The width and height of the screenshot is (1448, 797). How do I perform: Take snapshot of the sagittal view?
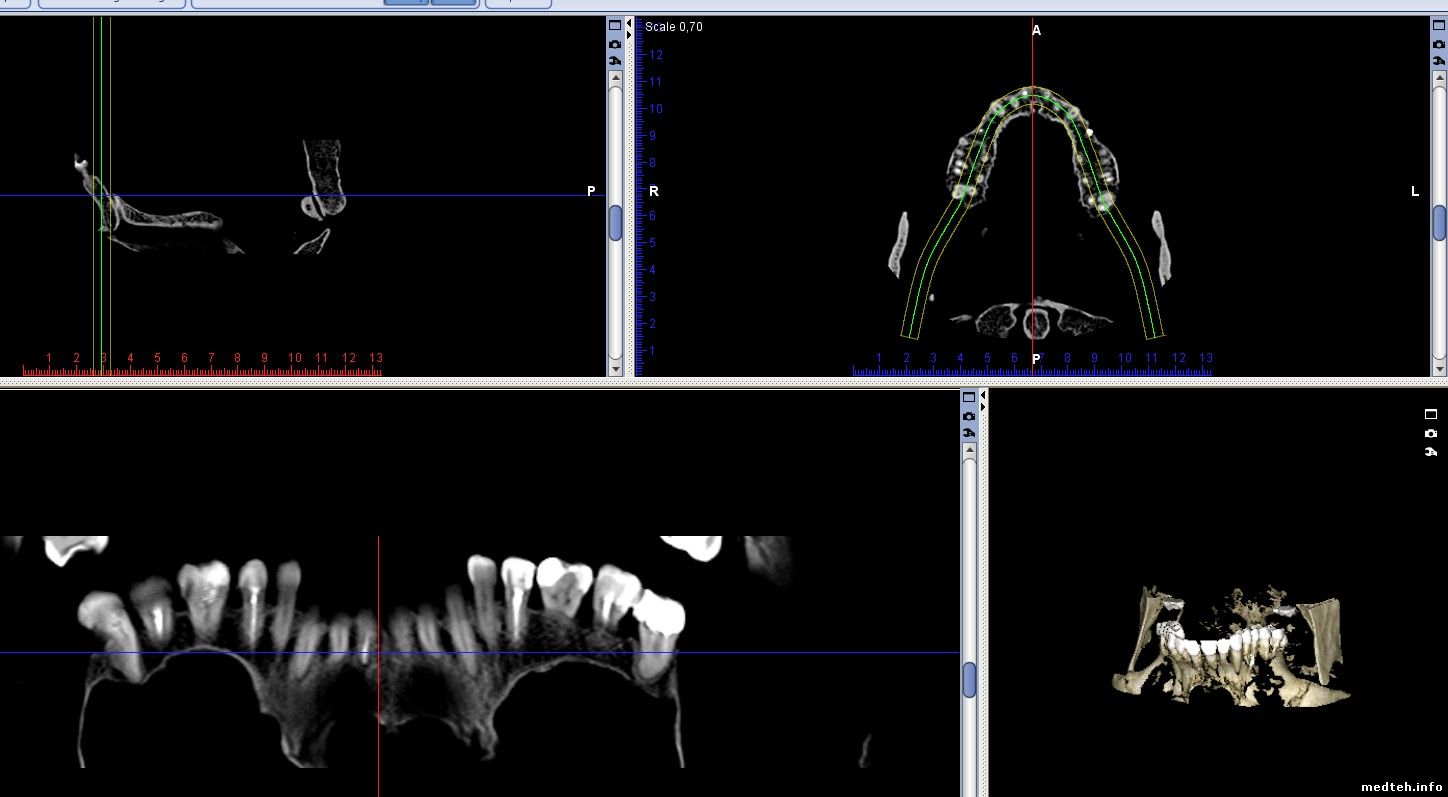tap(614, 44)
